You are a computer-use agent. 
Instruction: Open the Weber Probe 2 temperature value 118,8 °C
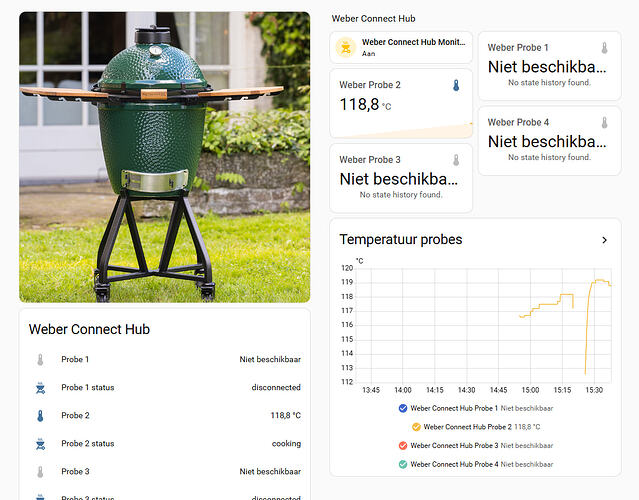(365, 105)
